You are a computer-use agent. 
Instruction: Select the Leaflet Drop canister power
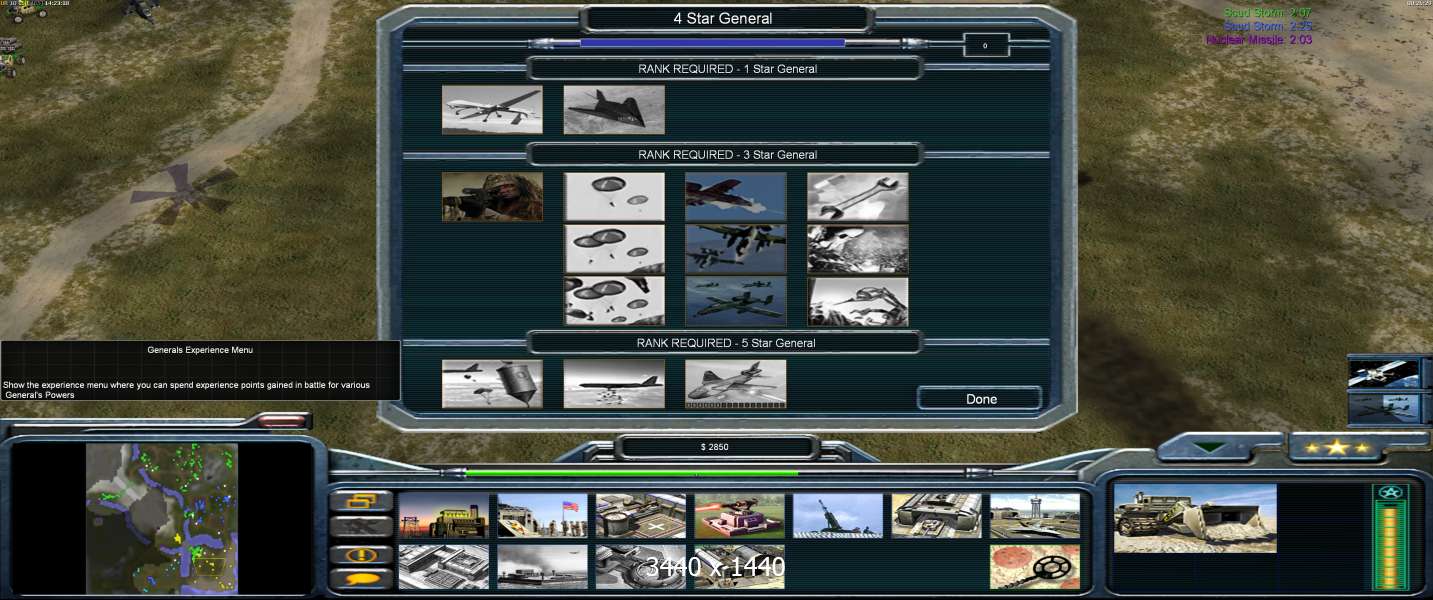pyautogui.click(x=492, y=384)
